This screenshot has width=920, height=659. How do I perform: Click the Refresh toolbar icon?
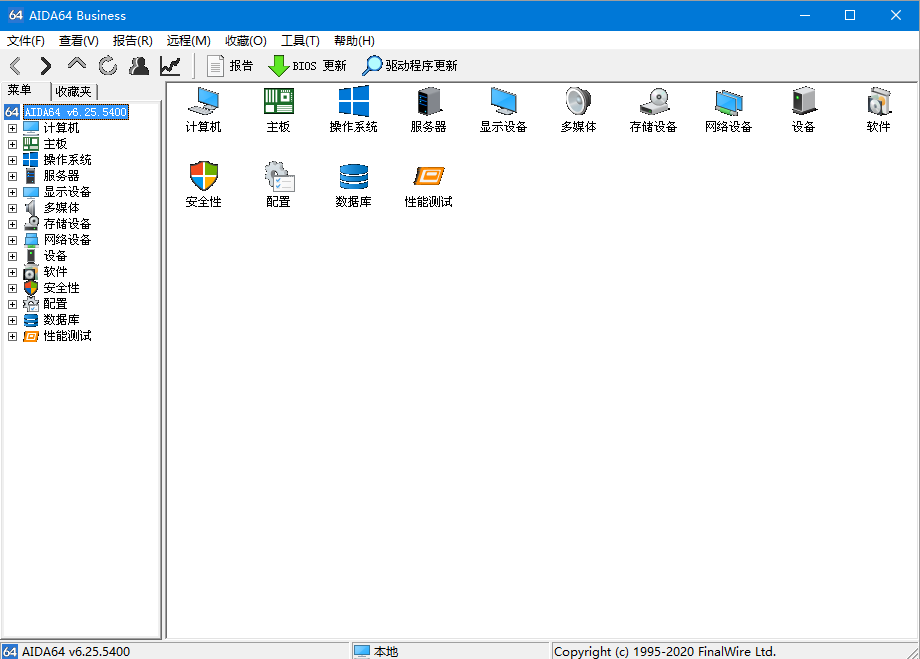point(108,66)
